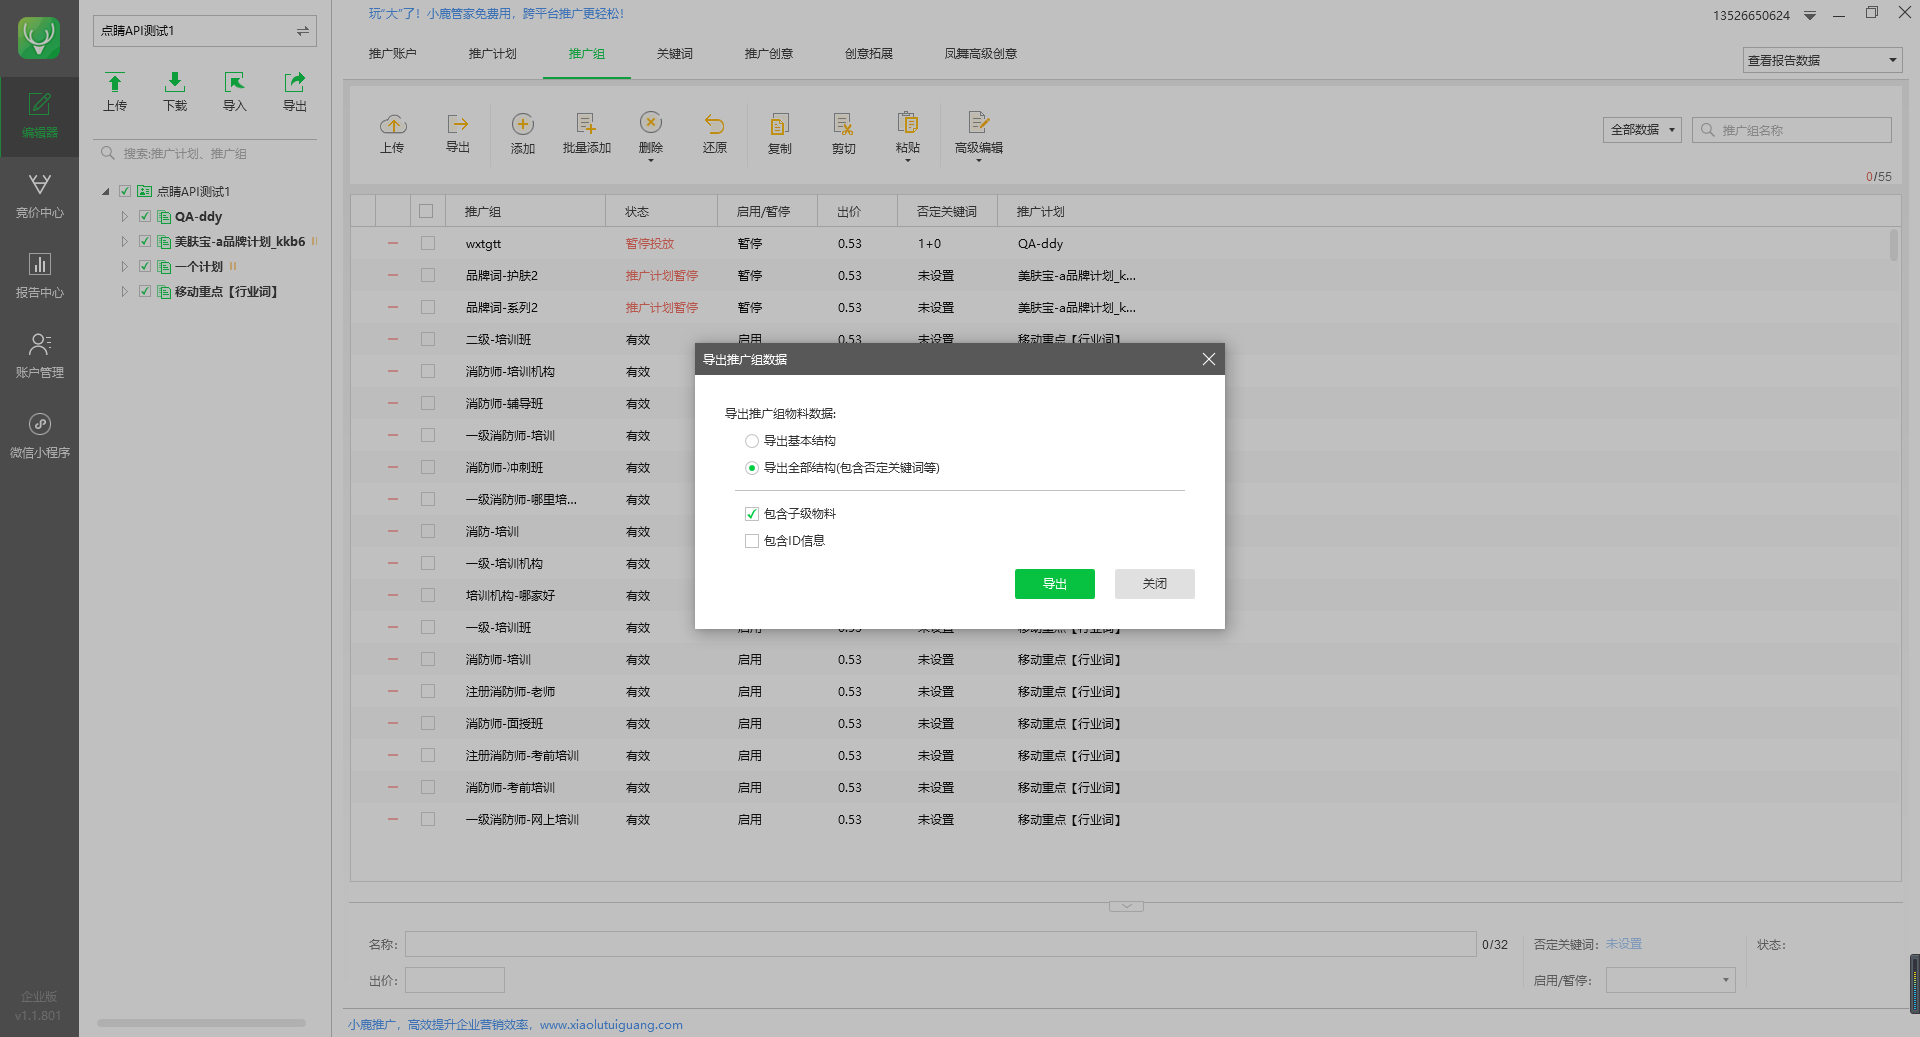This screenshot has width=1920, height=1037.
Task: Click the account switch arrows icon
Action: (302, 31)
